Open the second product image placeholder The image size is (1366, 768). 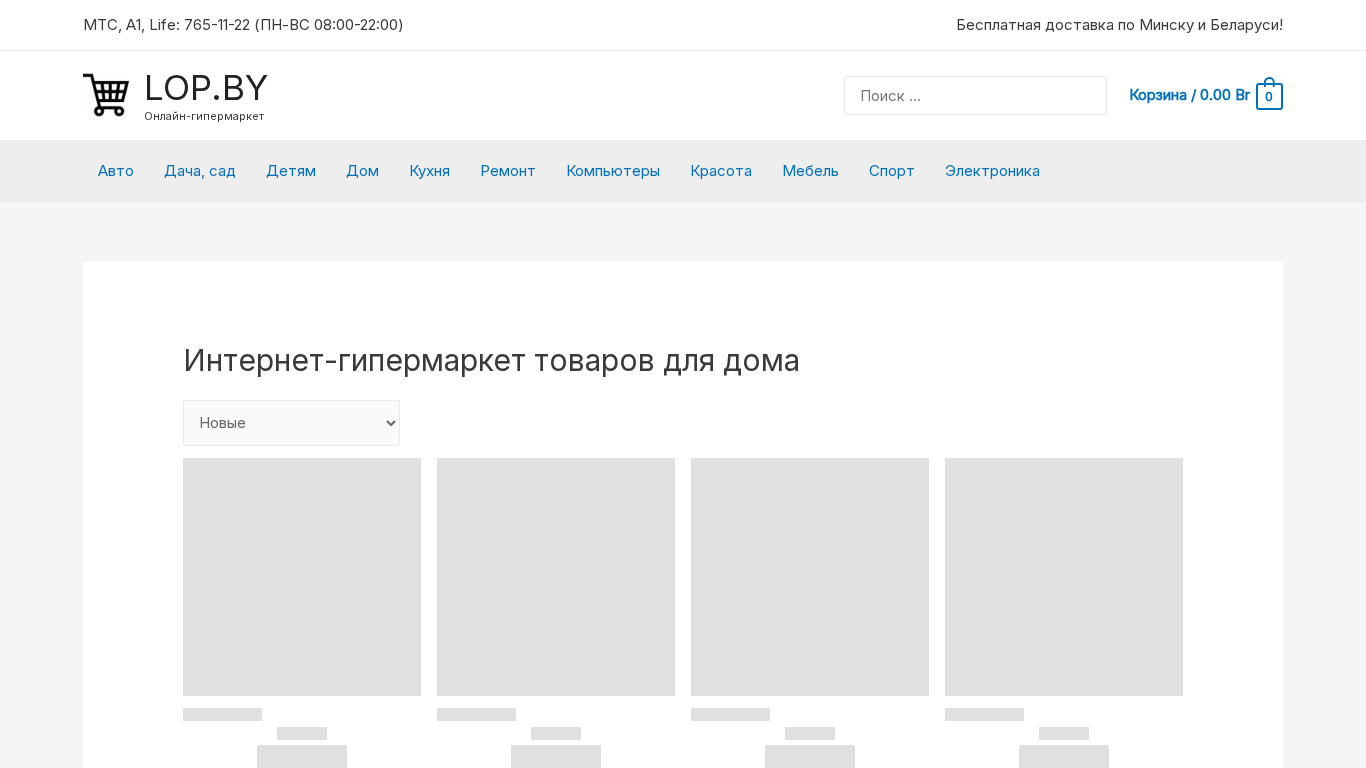(556, 577)
